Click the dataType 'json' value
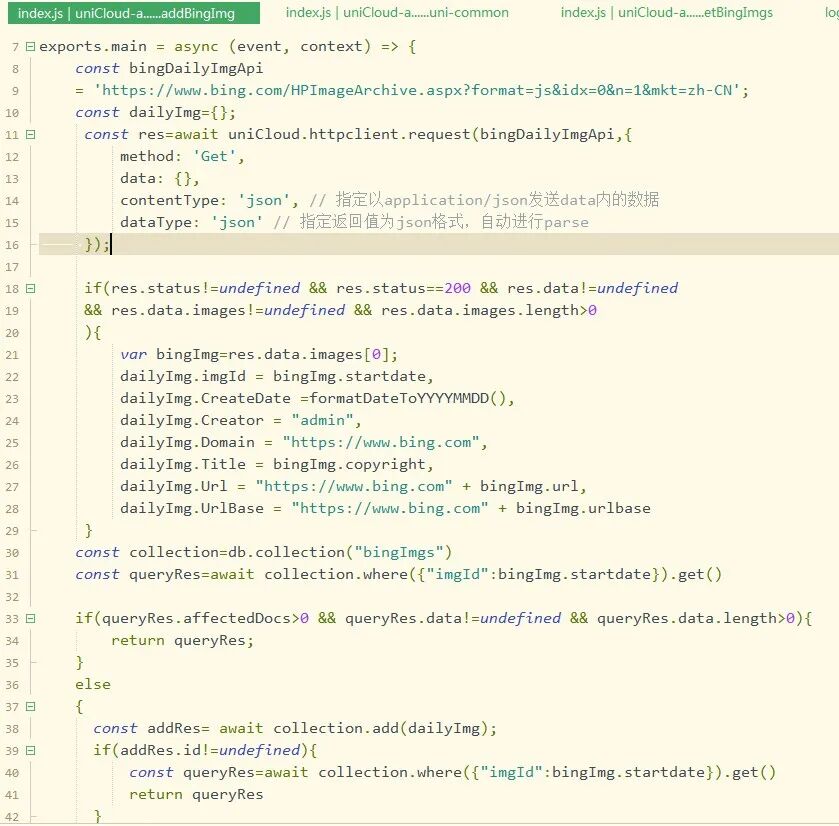The image size is (839, 826). point(237,223)
